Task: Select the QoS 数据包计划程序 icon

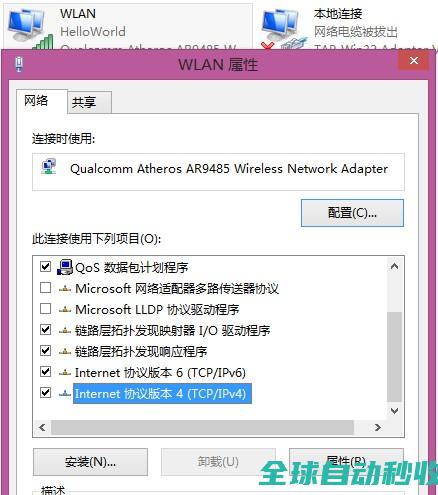Action: 65,267
